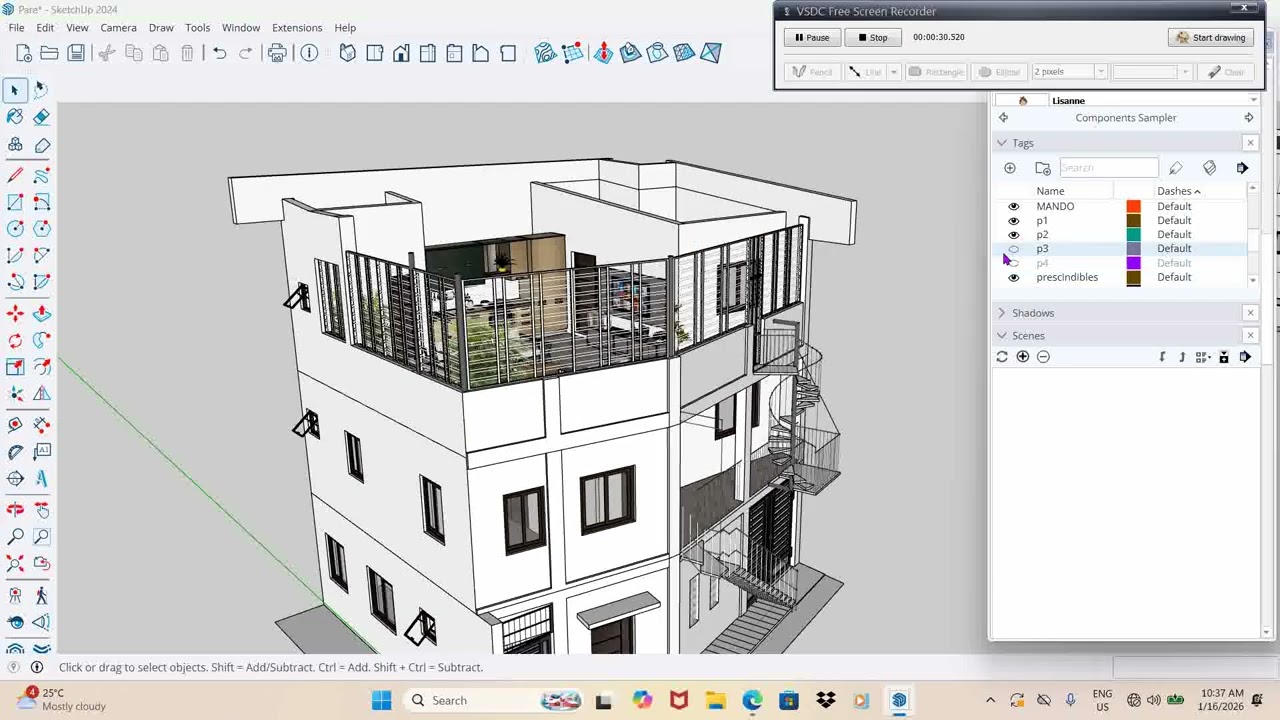Click the Open file folder icon
The width and height of the screenshot is (1280, 720).
(x=49, y=53)
